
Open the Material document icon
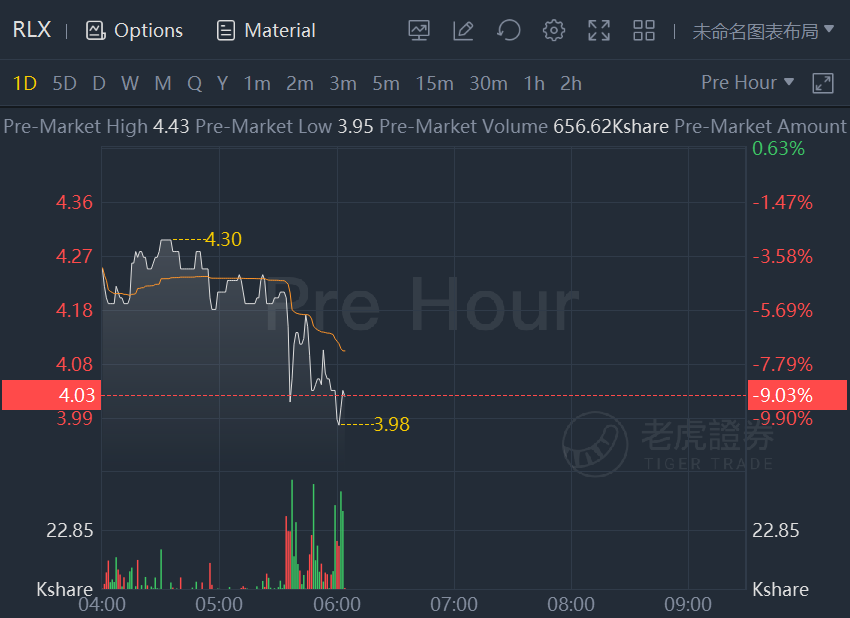(226, 30)
